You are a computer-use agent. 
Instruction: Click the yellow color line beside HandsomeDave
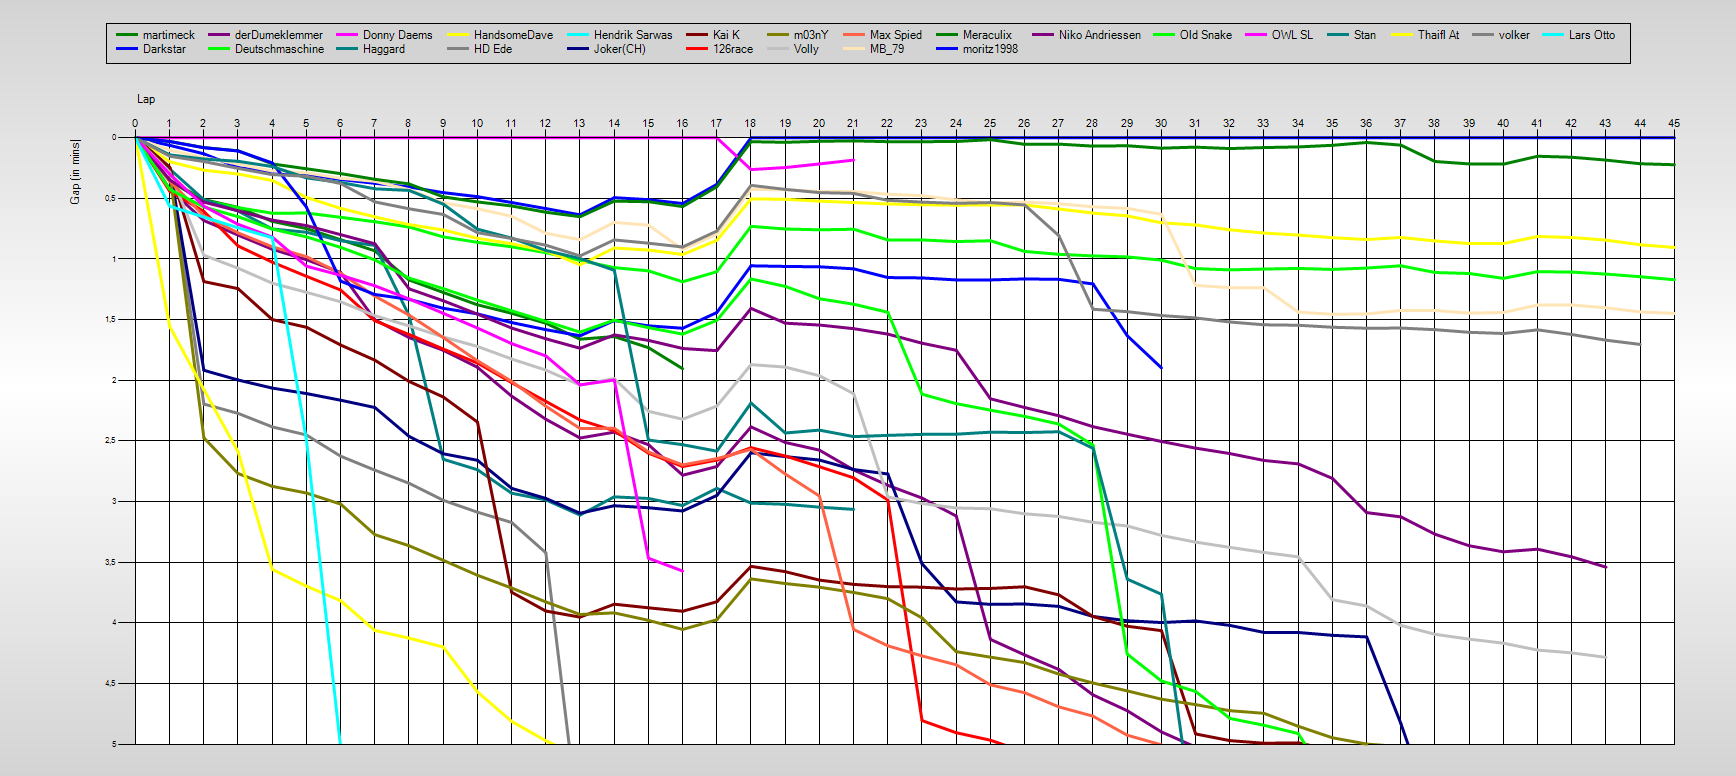(x=458, y=35)
